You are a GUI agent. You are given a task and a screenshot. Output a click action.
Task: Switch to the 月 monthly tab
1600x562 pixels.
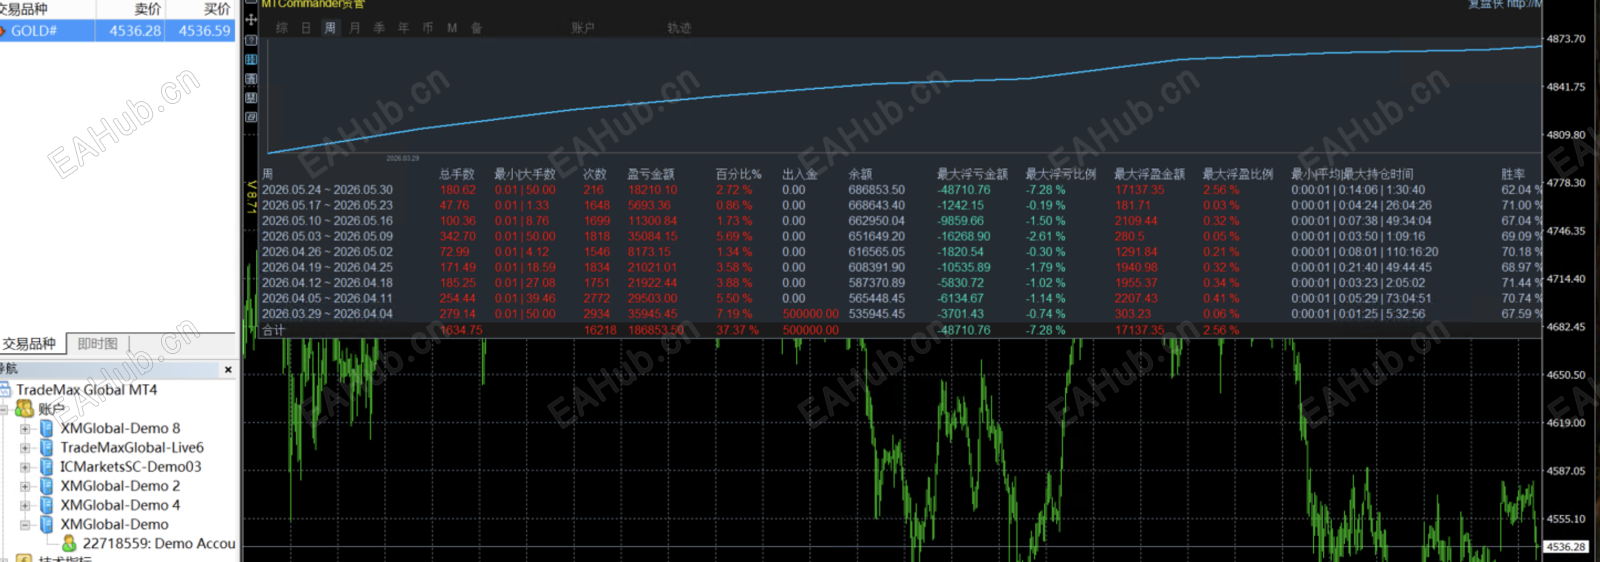click(x=355, y=28)
